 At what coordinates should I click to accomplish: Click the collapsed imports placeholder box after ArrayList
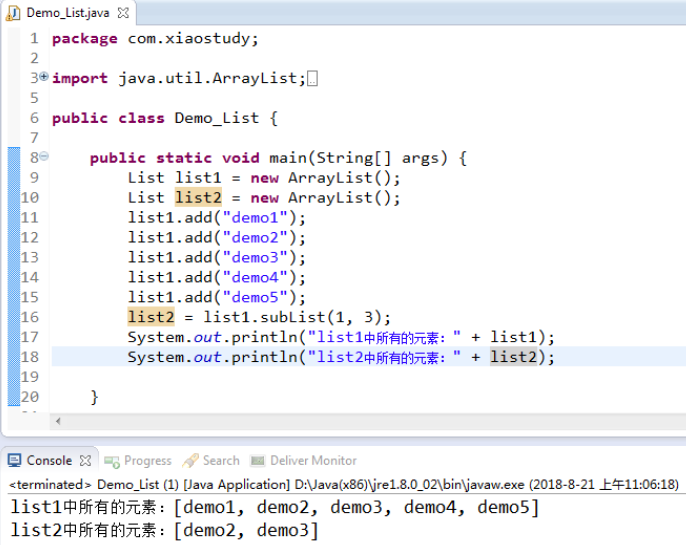pos(313,78)
